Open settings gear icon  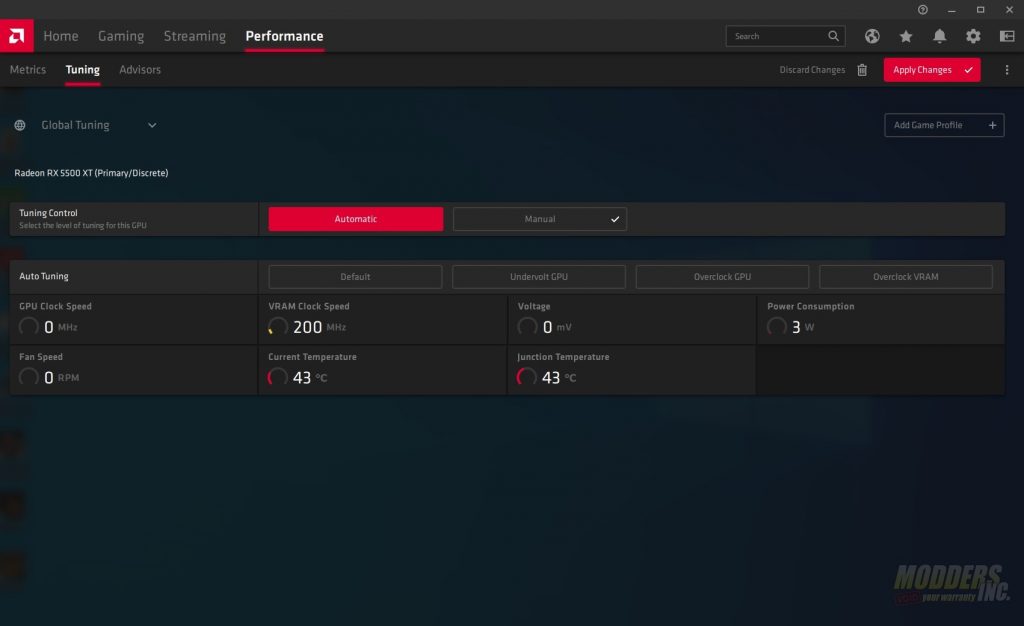click(x=973, y=36)
